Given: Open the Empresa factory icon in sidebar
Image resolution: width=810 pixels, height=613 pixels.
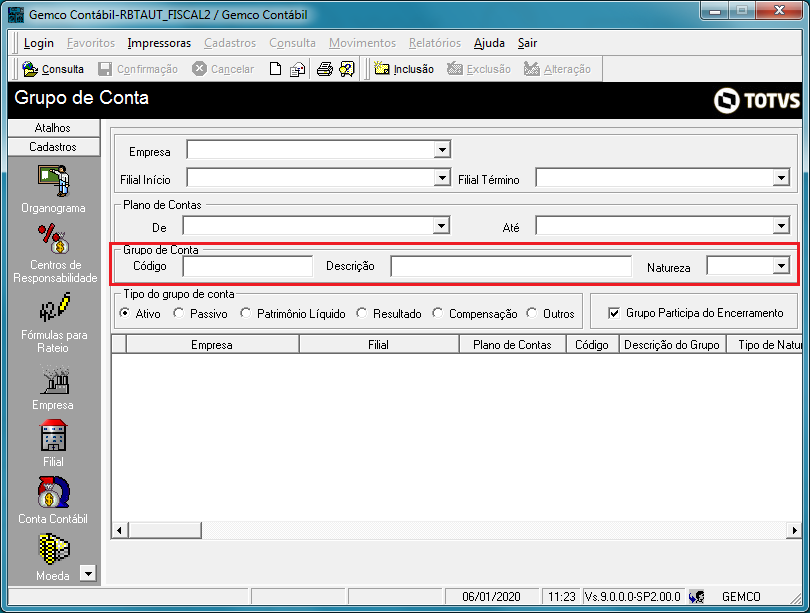Looking at the screenshot, I should pyautogui.click(x=54, y=380).
